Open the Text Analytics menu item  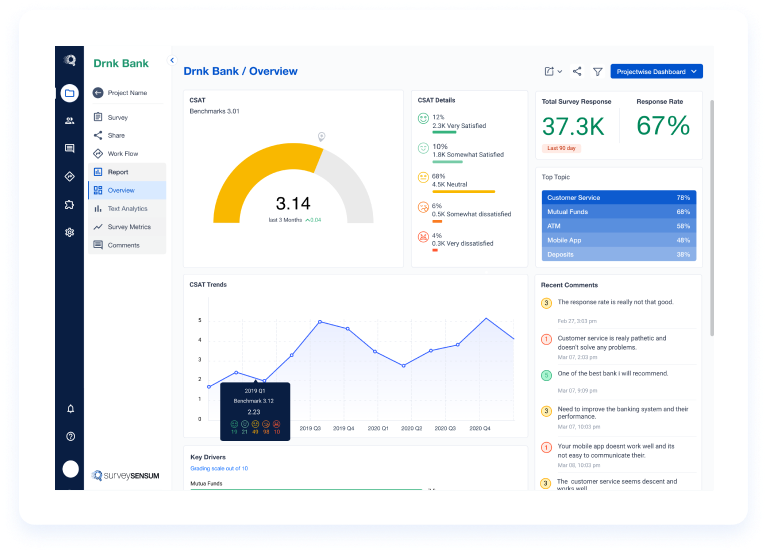point(127,209)
